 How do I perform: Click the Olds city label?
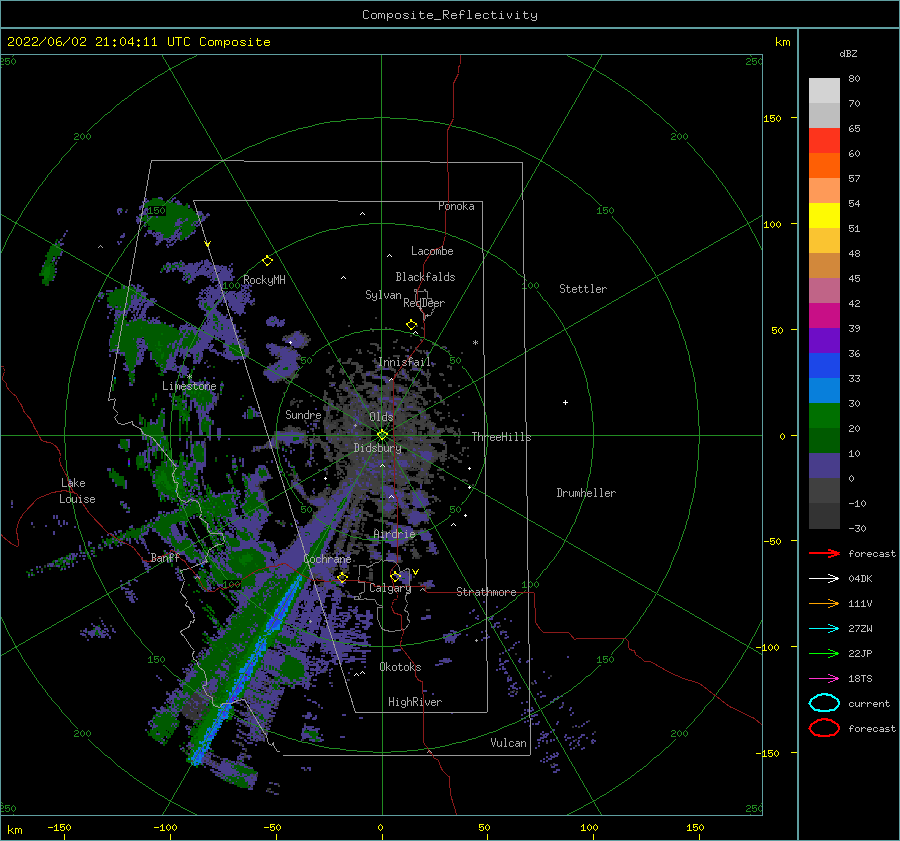381,417
